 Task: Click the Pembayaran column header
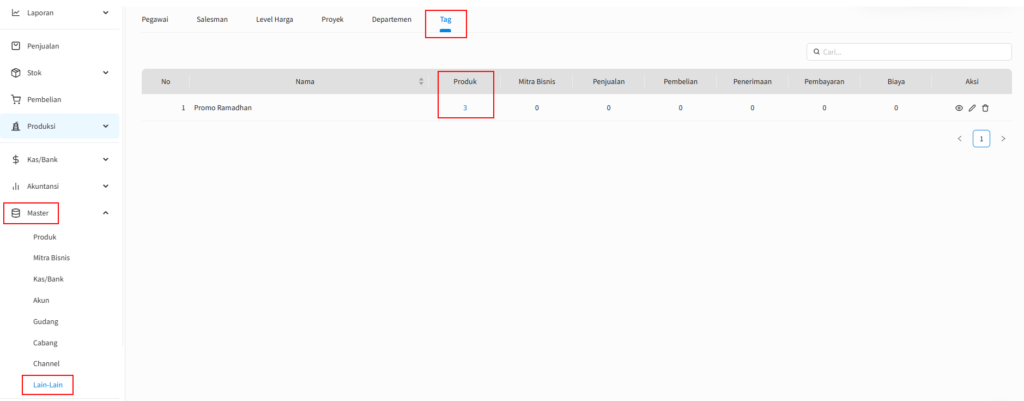[824, 82]
